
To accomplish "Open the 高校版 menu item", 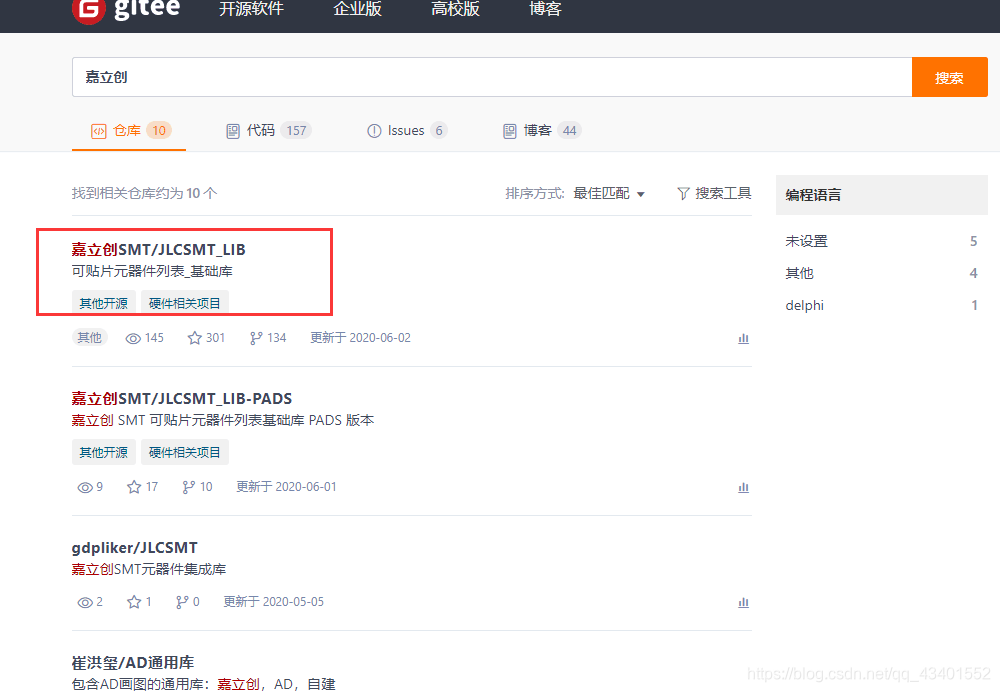I will [x=455, y=9].
